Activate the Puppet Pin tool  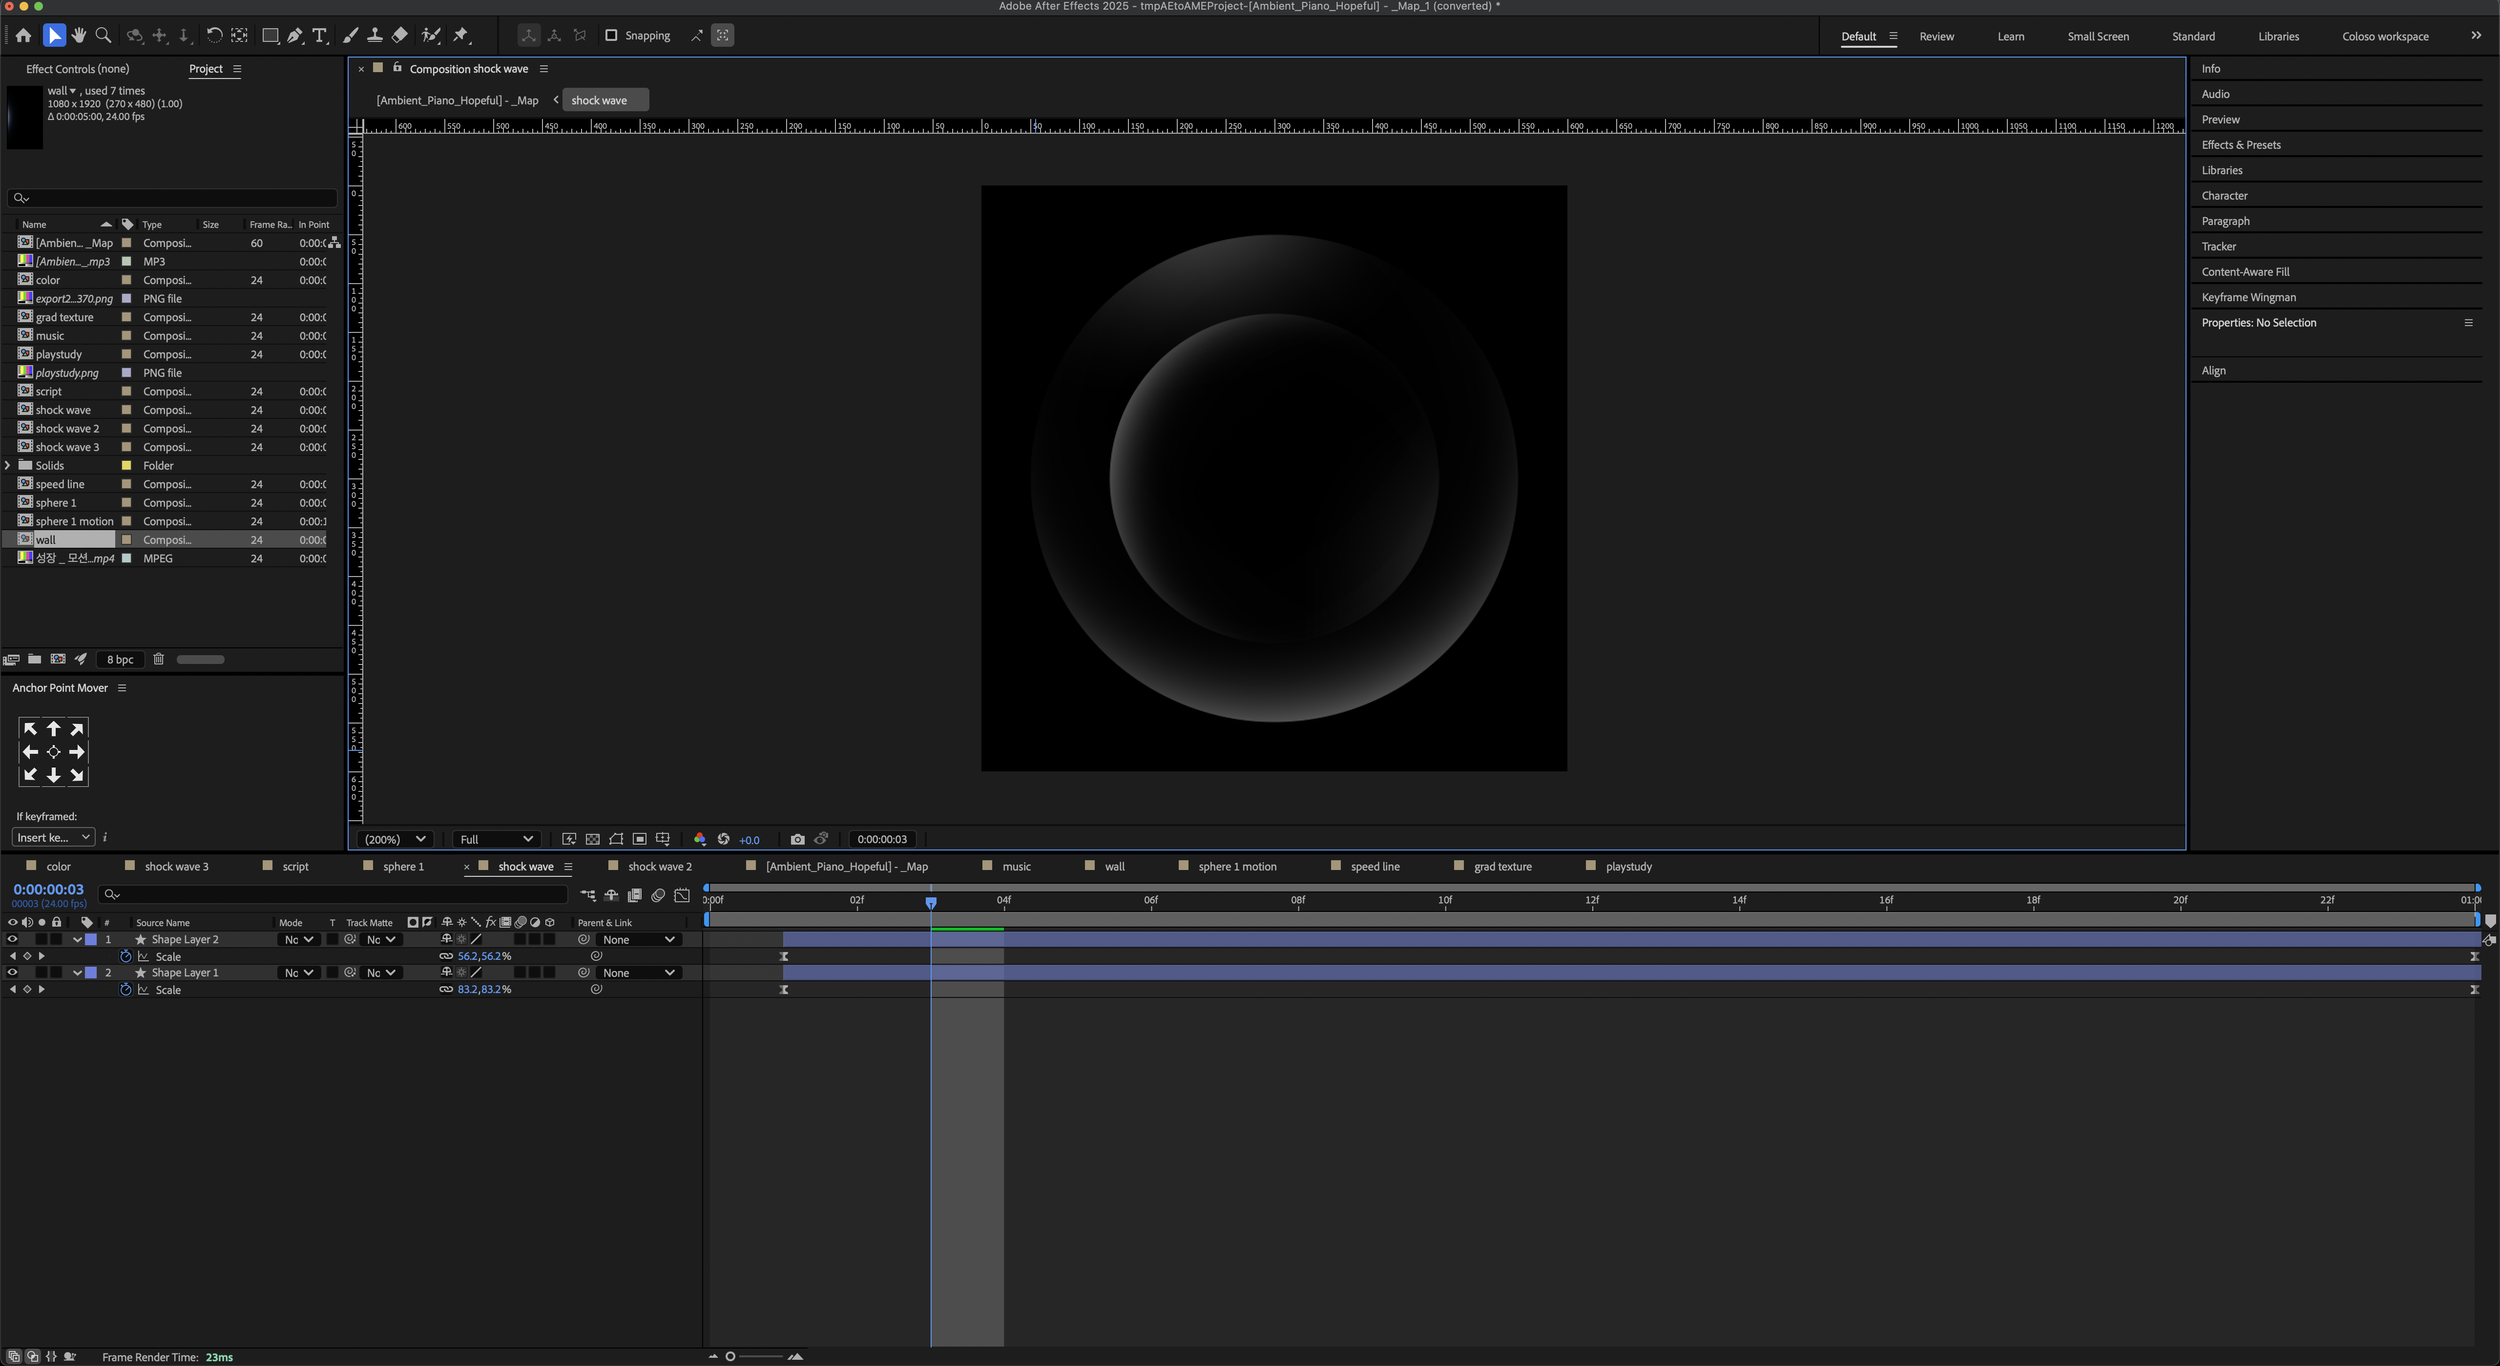coord(461,36)
